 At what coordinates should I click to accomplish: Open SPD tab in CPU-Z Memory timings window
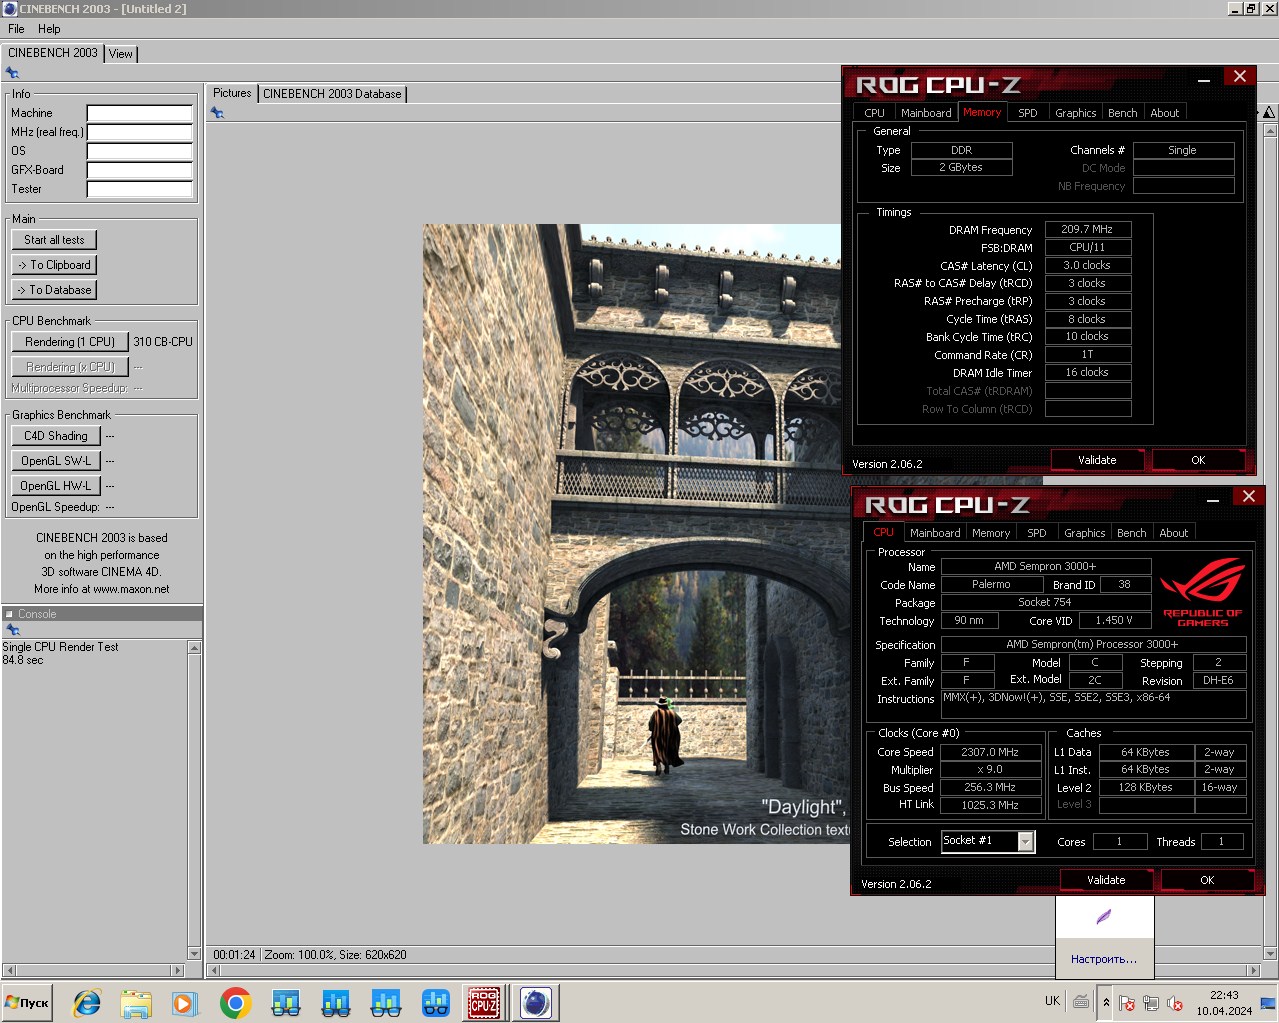pyautogui.click(x=1028, y=113)
